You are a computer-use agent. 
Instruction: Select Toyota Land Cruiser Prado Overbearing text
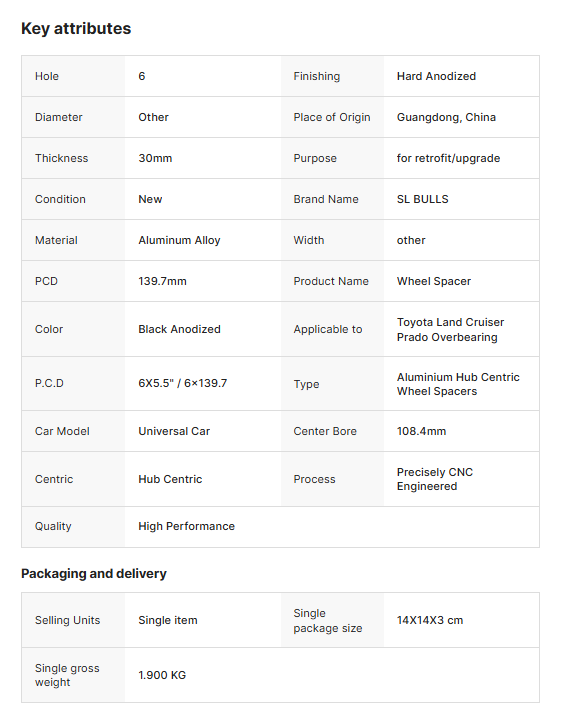click(x=450, y=329)
